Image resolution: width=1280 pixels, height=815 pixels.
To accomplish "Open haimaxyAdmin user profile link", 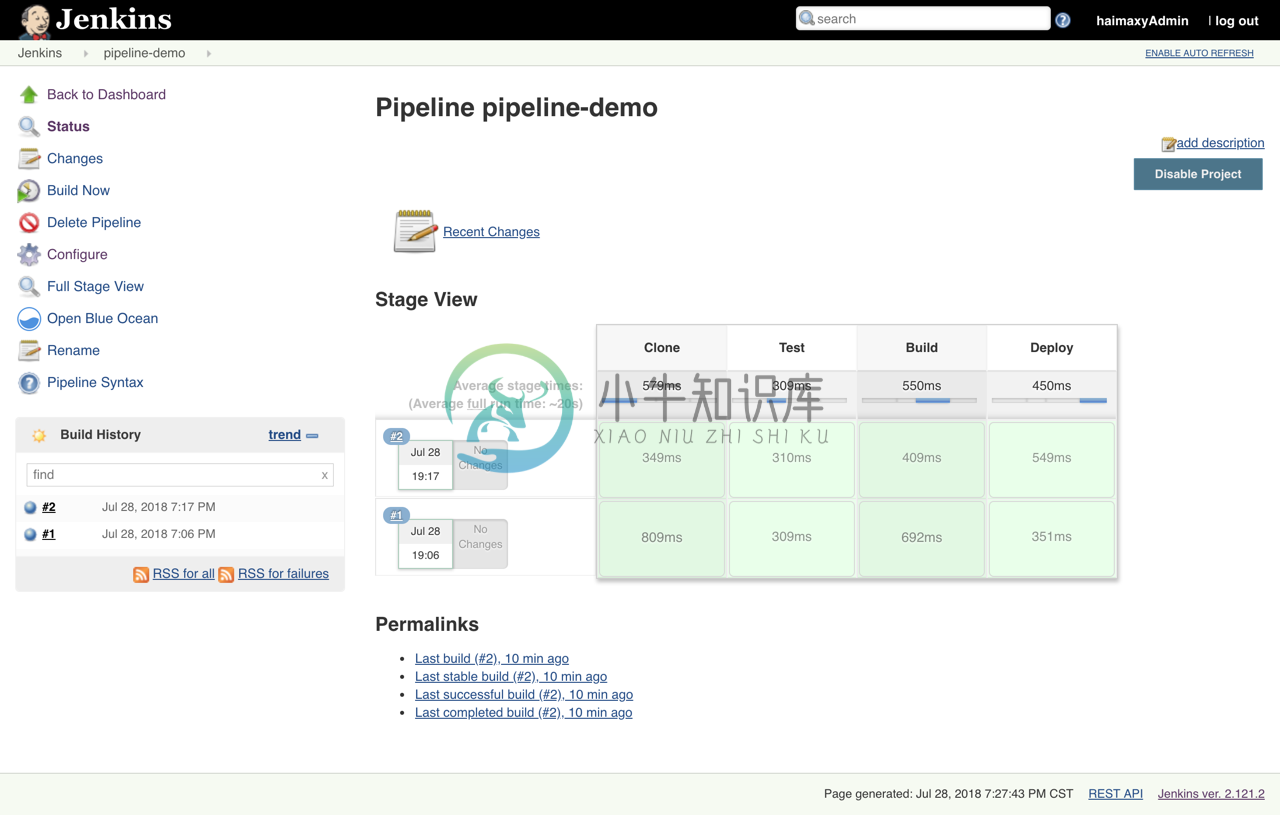I will (1142, 20).
